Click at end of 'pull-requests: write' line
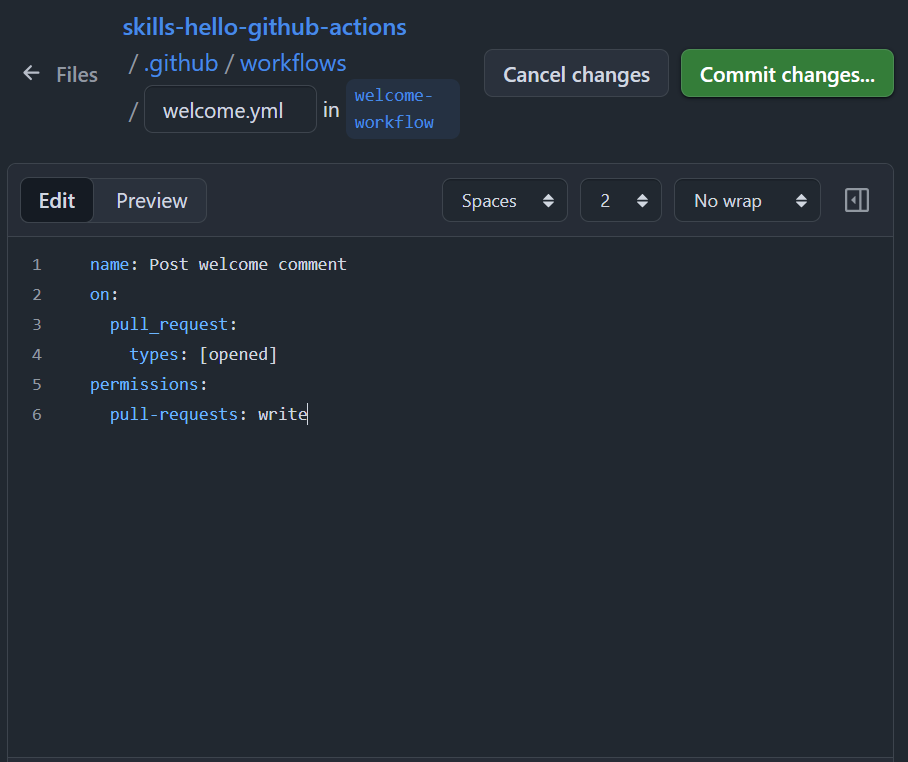Image resolution: width=908 pixels, height=762 pixels. pyautogui.click(x=308, y=414)
